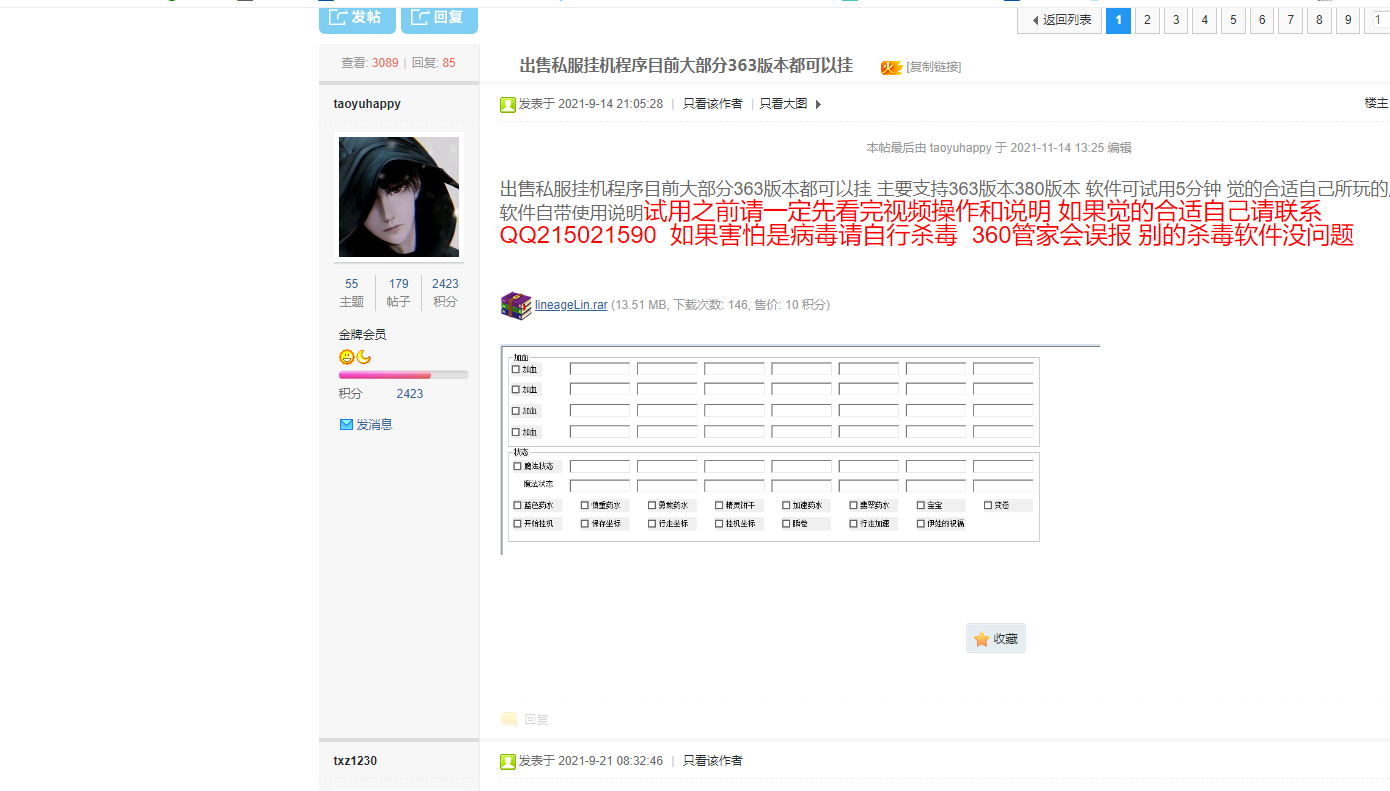Filter txz1230's post with 只看该作者
This screenshot has width=1390, height=791.
(713, 761)
